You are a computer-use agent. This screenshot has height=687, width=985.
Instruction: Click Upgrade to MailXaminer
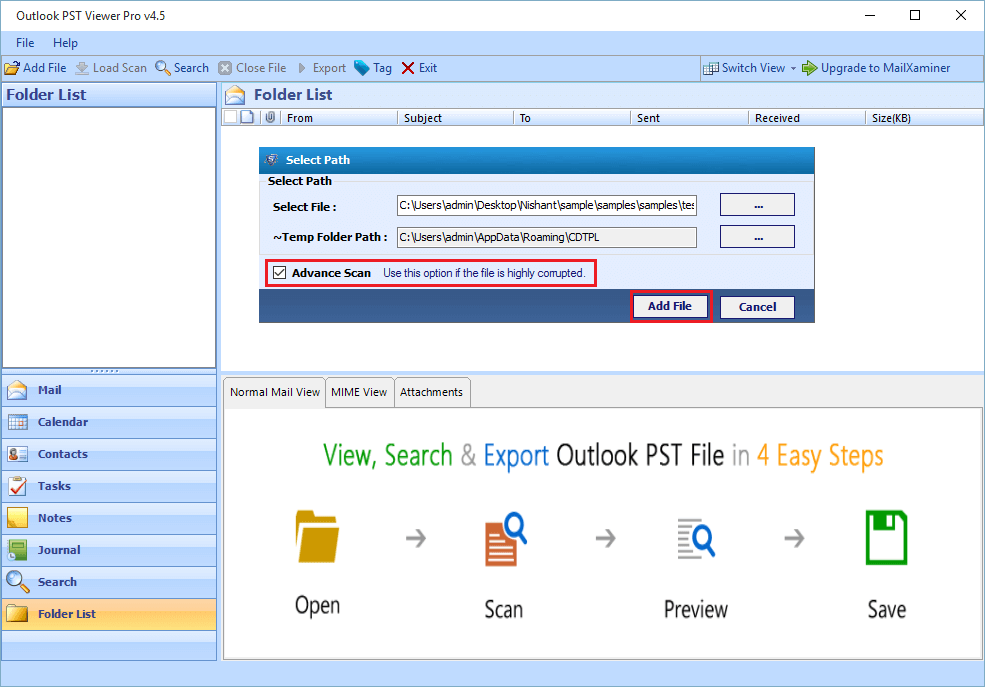pos(876,68)
